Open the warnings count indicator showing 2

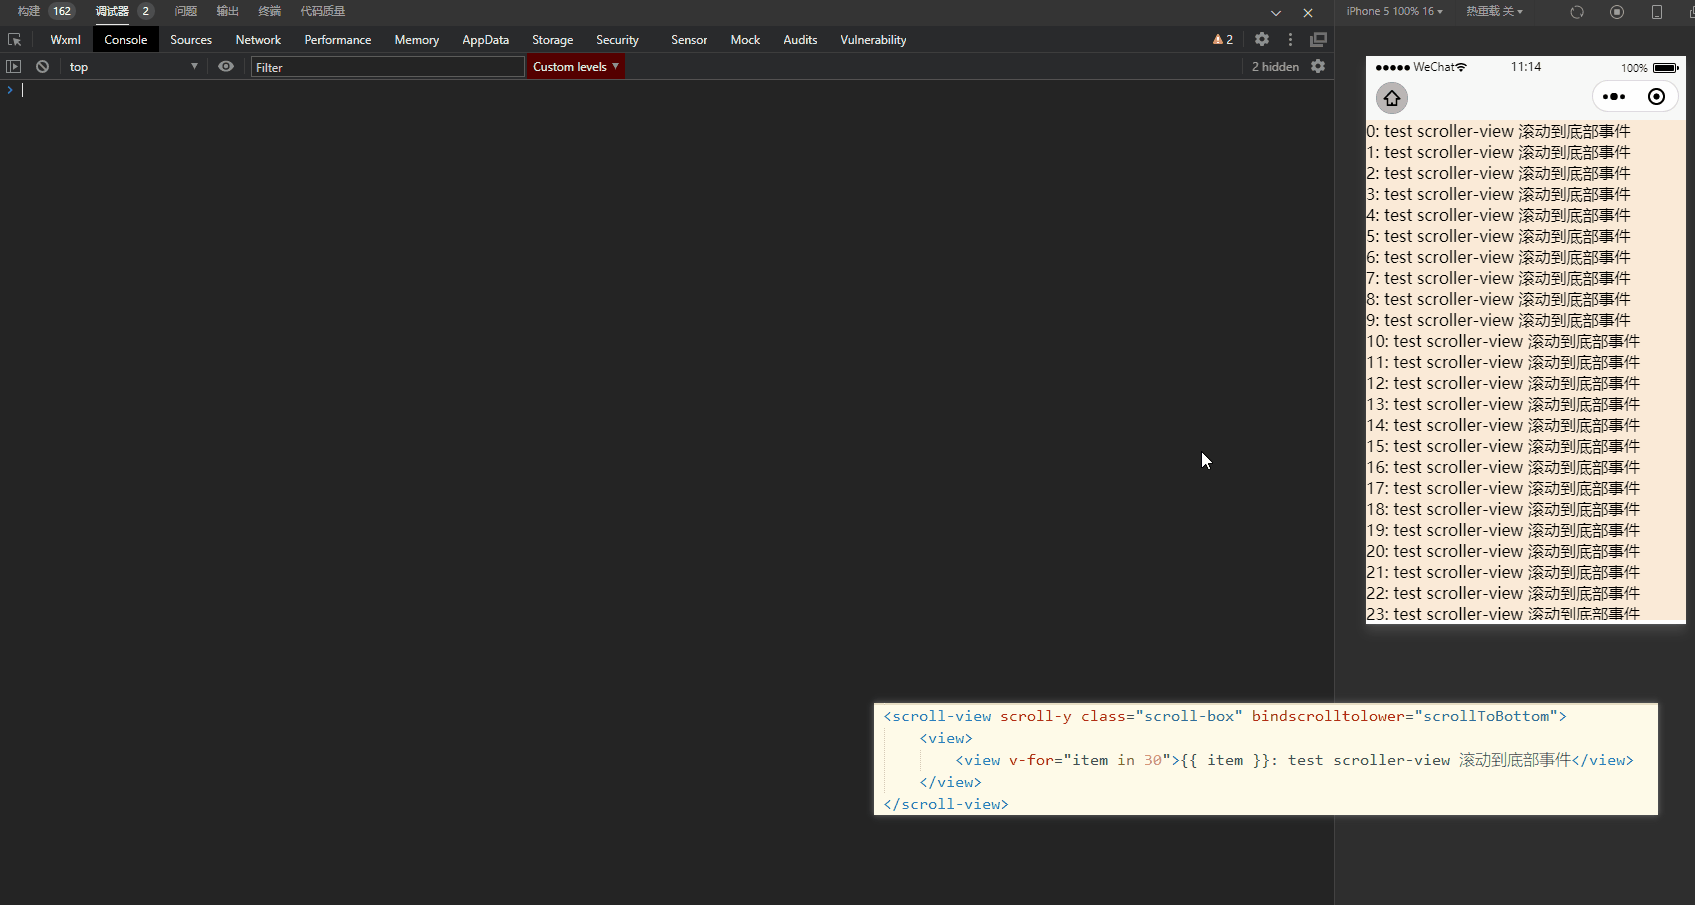[1223, 40]
